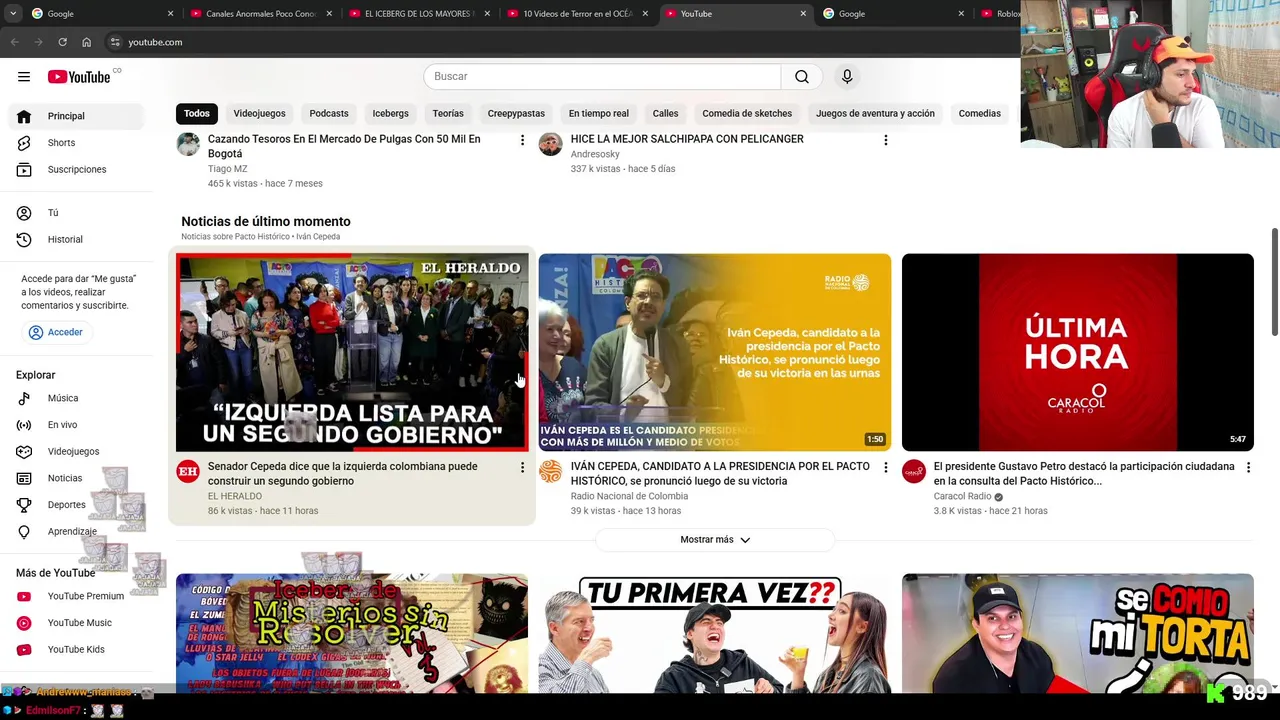
Task: Activate voice search microphone
Action: (x=847, y=77)
